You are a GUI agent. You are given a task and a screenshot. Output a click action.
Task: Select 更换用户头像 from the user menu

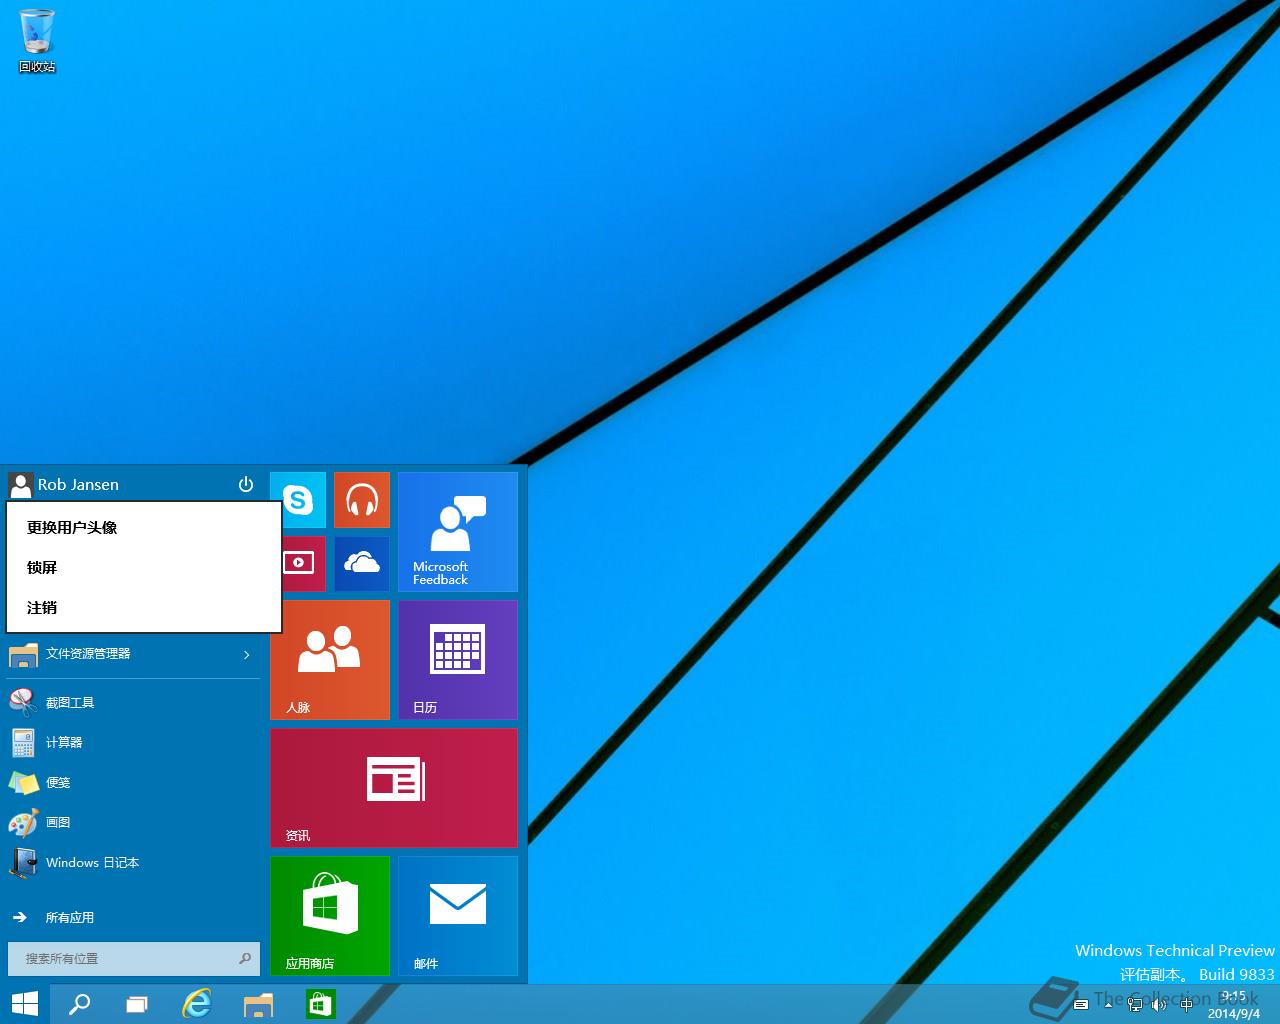click(x=144, y=528)
